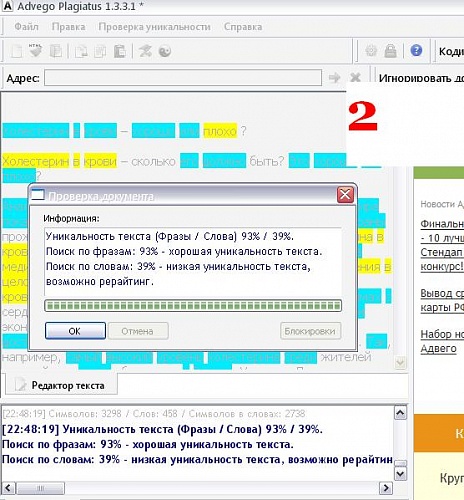This screenshot has width=464, height=500.
Task: Click the Блокировки button in dialog
Action: (310, 331)
